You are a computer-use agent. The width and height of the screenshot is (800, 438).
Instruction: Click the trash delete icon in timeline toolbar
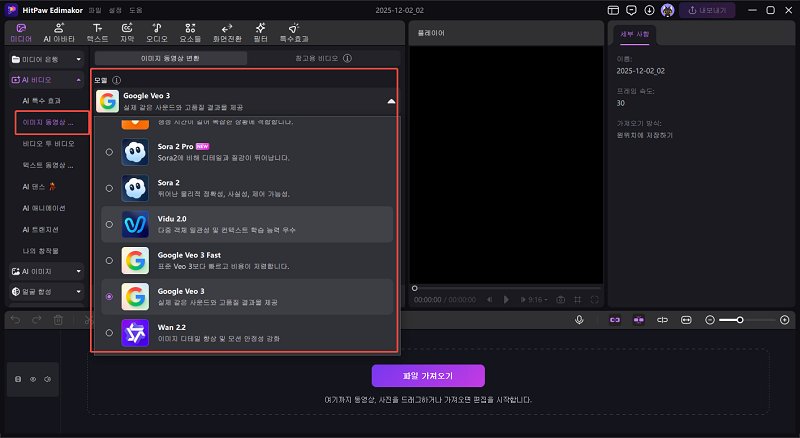(x=58, y=320)
